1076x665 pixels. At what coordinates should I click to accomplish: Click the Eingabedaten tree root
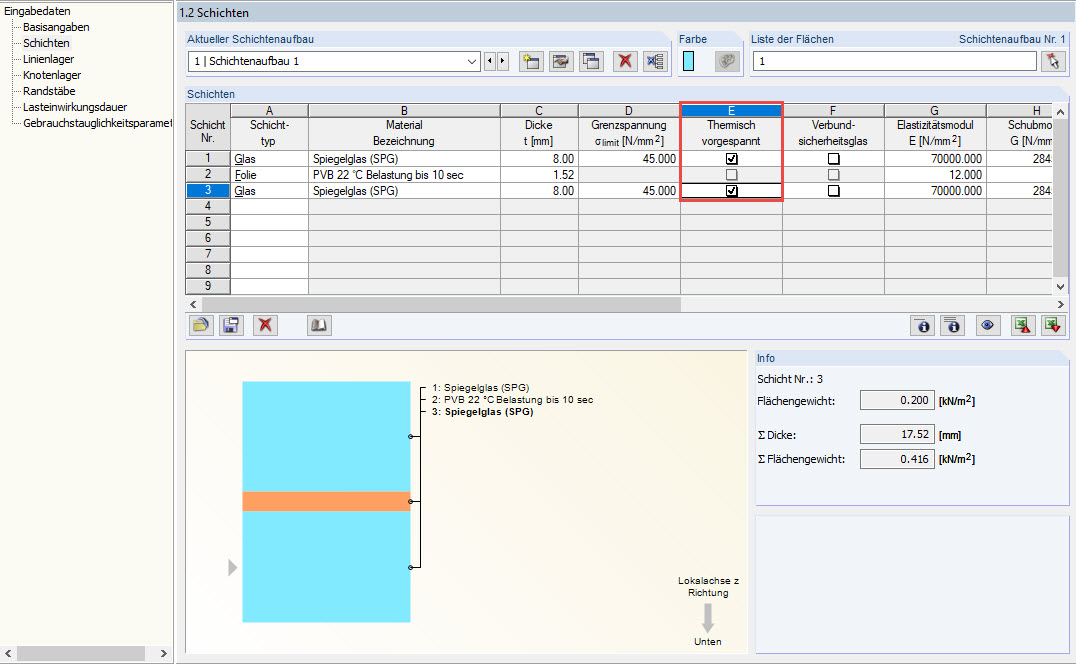tap(37, 11)
